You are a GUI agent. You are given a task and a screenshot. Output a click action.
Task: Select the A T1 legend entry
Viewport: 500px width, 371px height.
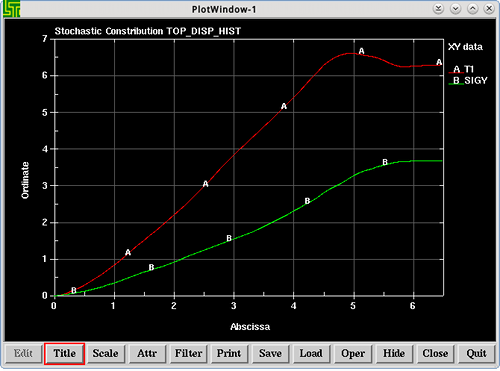pos(462,69)
